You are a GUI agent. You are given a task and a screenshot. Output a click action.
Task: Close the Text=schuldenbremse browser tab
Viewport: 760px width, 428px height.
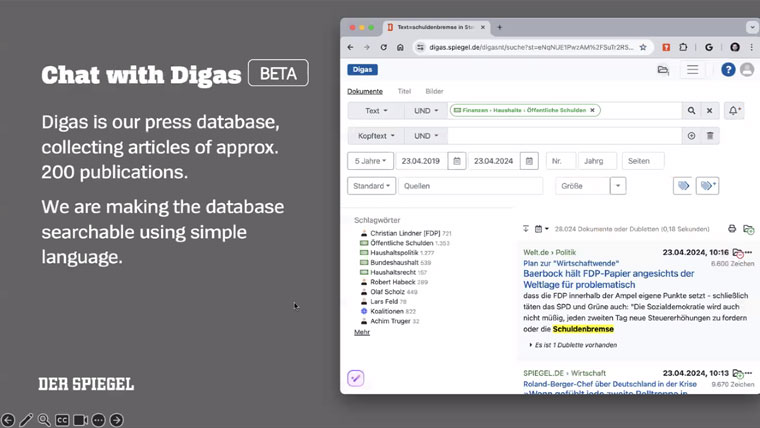pyautogui.click(x=483, y=27)
